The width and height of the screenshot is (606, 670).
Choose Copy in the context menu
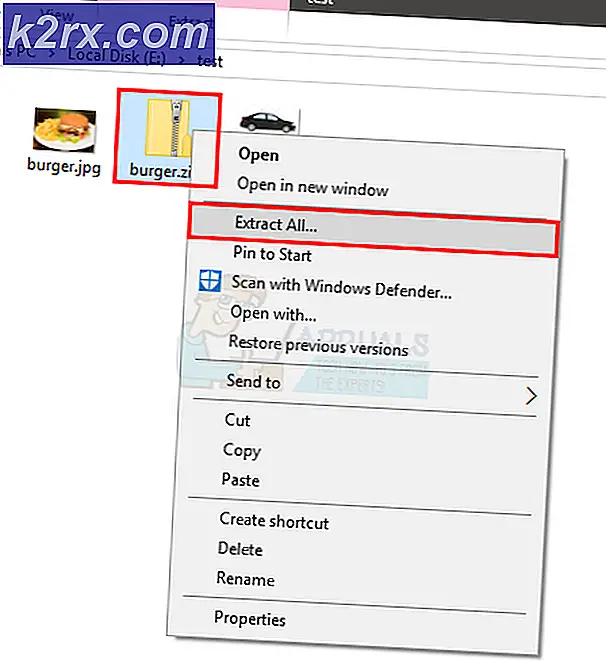(242, 450)
